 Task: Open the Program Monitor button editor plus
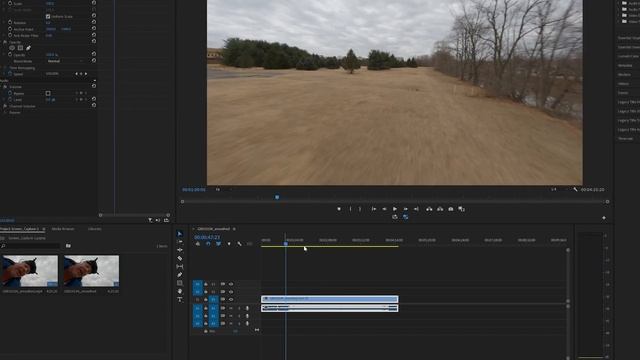tap(604, 218)
